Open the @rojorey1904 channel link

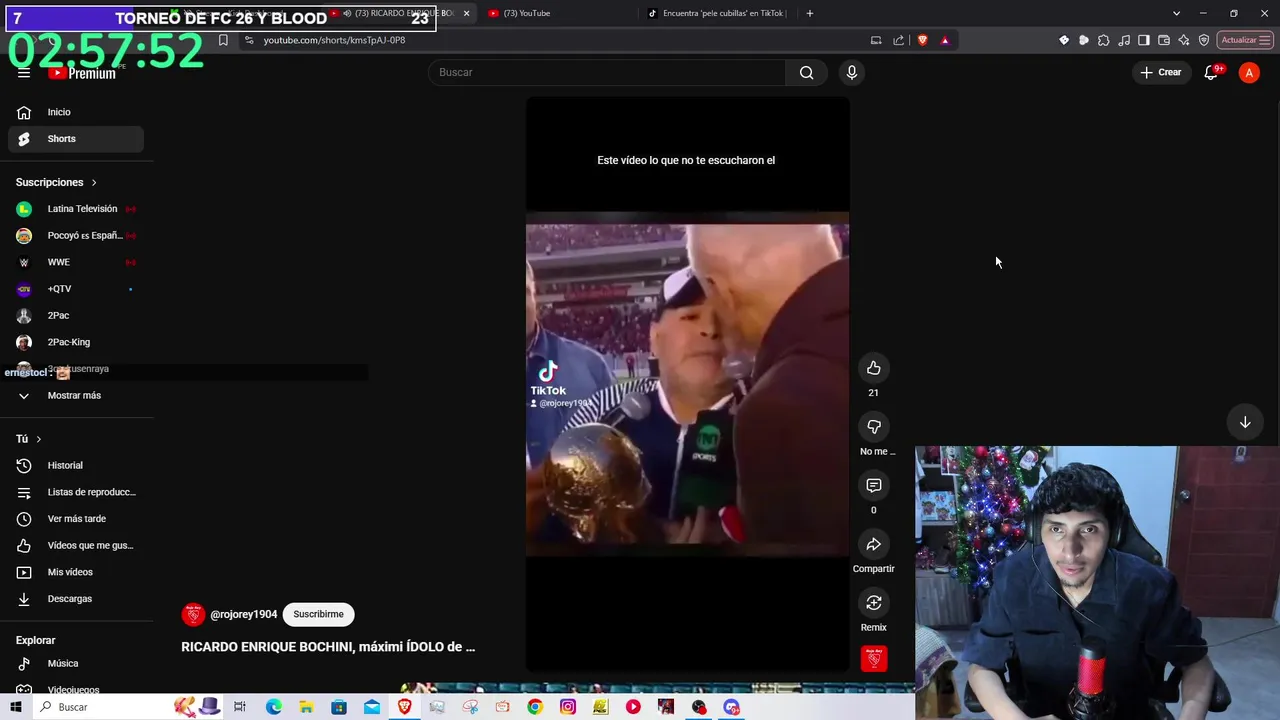tap(243, 615)
